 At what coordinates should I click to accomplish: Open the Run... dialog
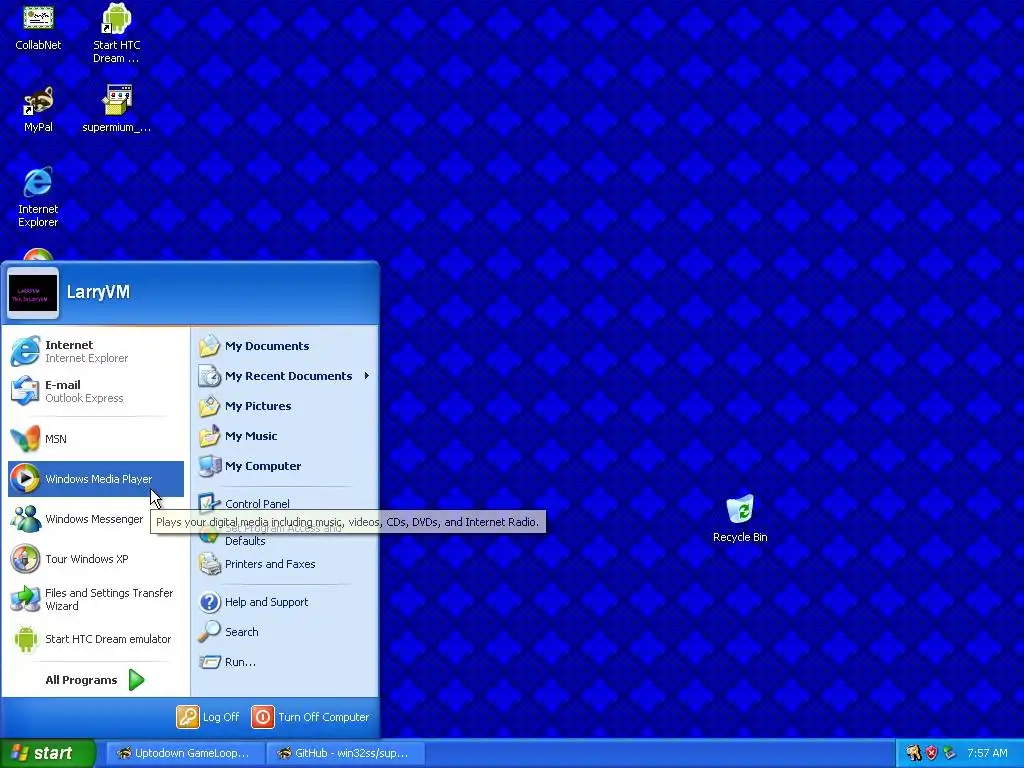click(x=285, y=662)
